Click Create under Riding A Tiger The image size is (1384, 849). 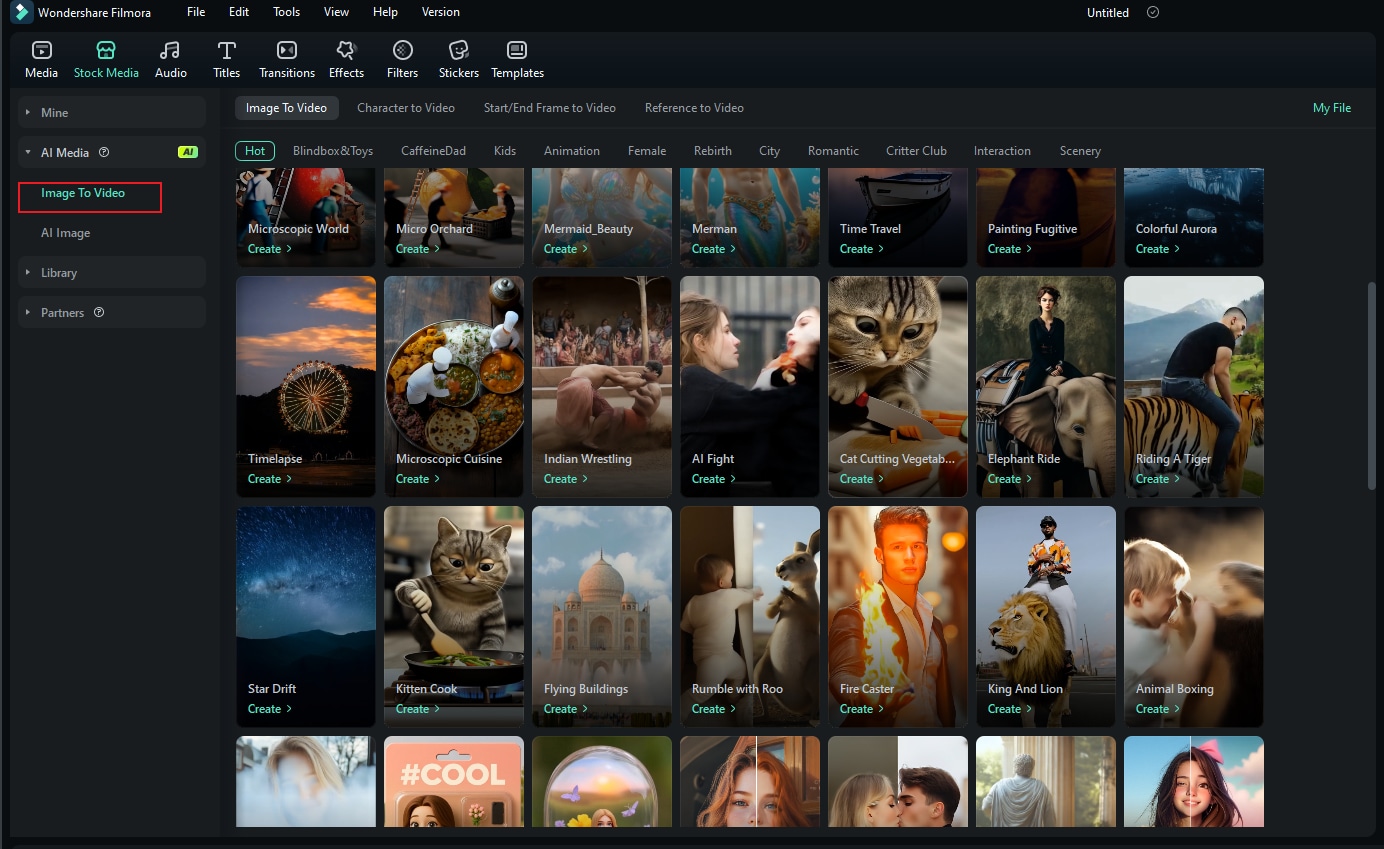tap(1158, 479)
